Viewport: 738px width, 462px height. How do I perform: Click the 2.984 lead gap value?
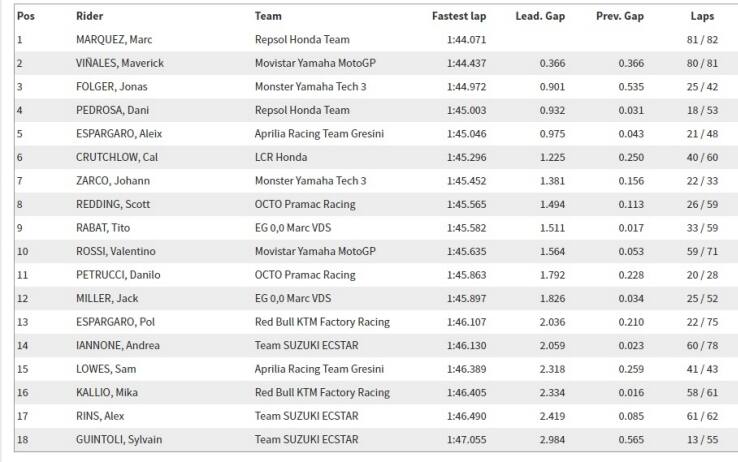pyautogui.click(x=554, y=439)
